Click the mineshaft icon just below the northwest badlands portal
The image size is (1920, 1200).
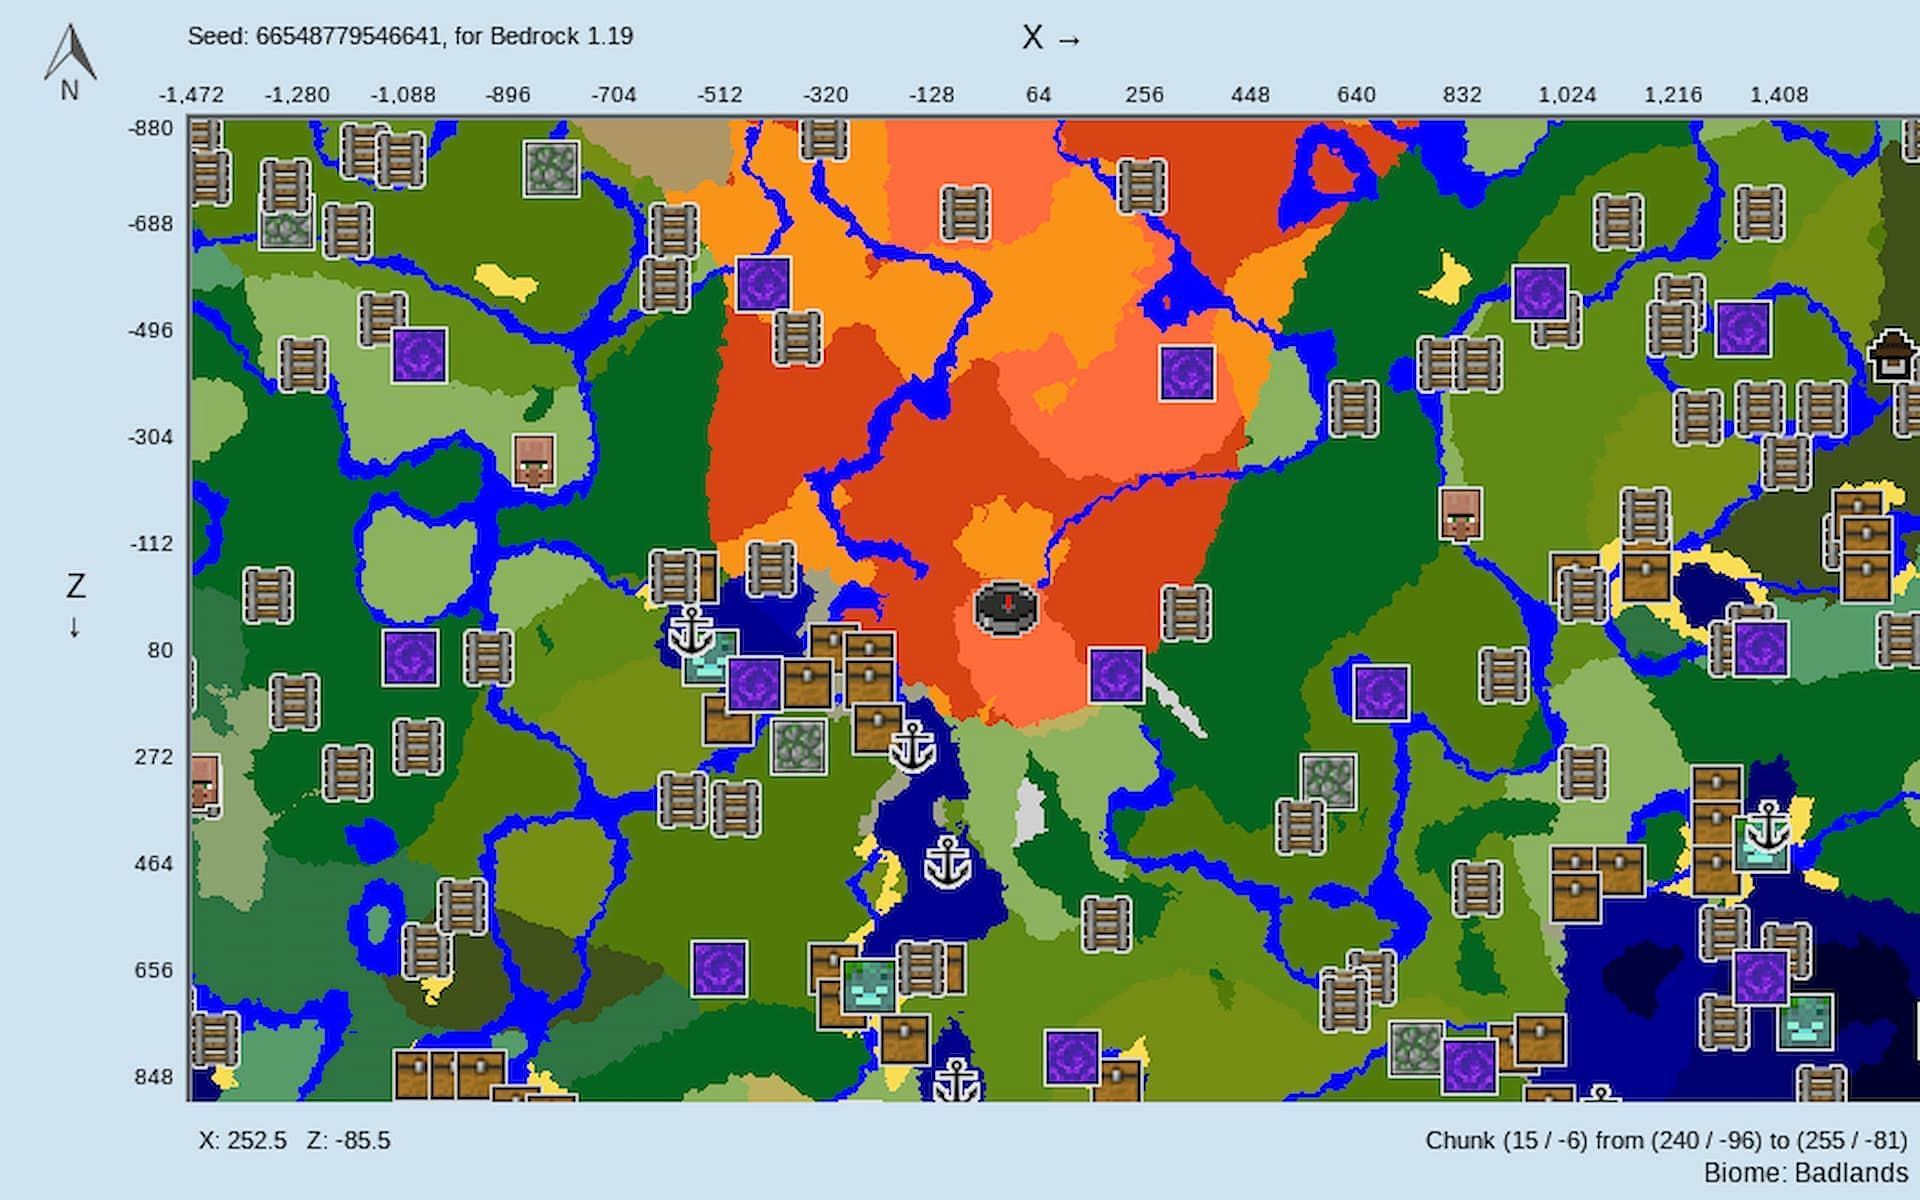pos(797,337)
